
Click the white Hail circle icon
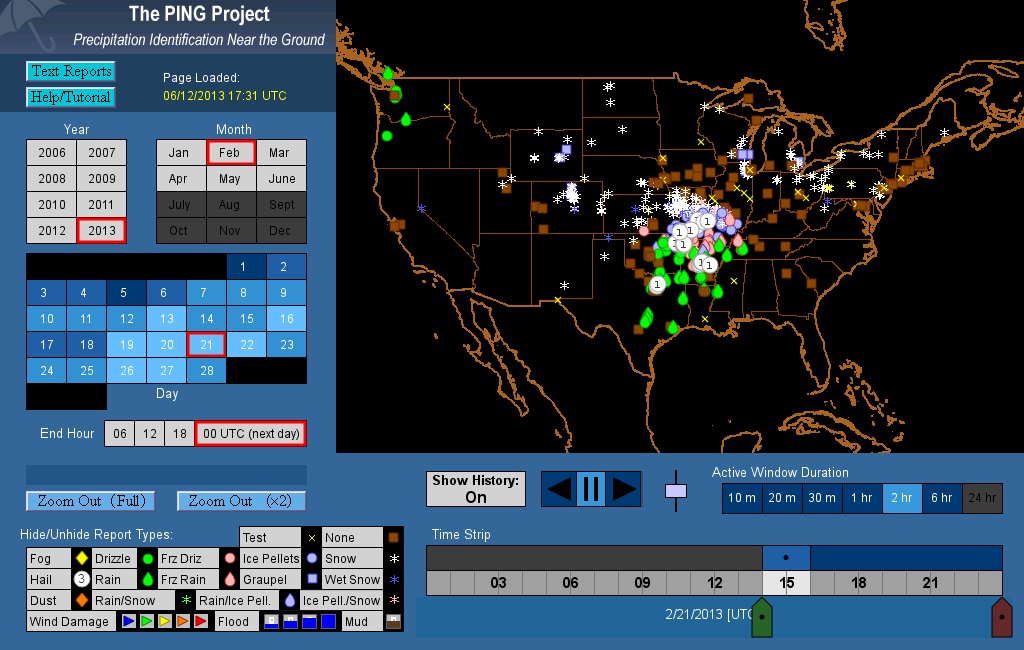82,579
